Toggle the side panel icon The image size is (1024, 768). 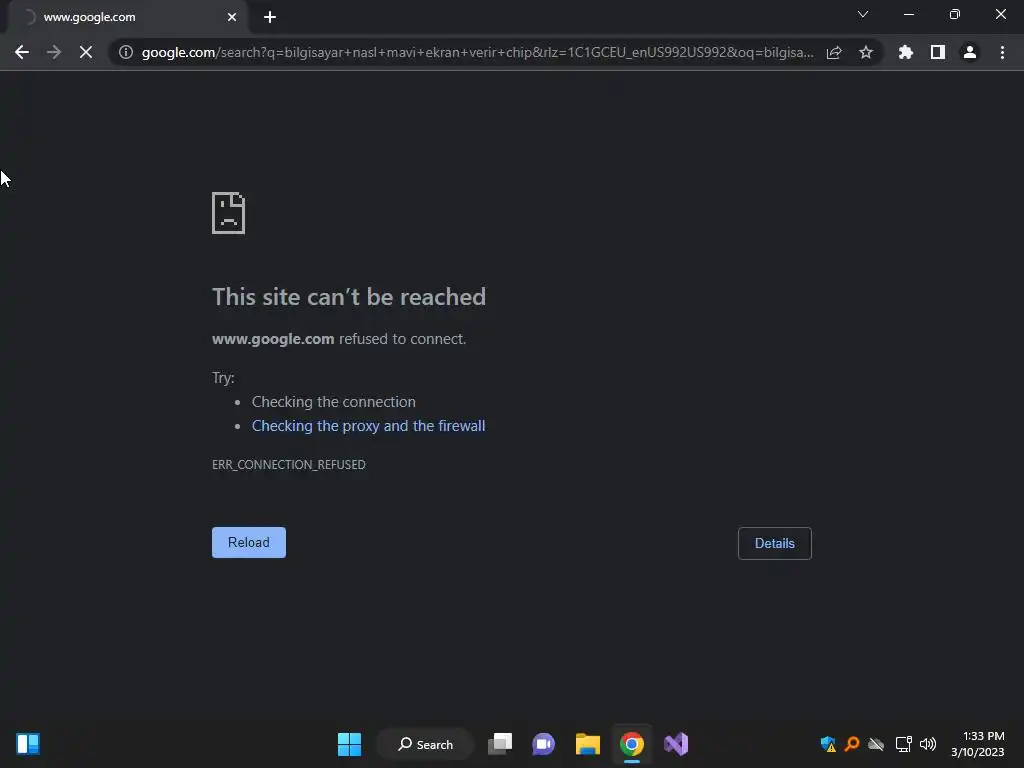click(x=937, y=52)
